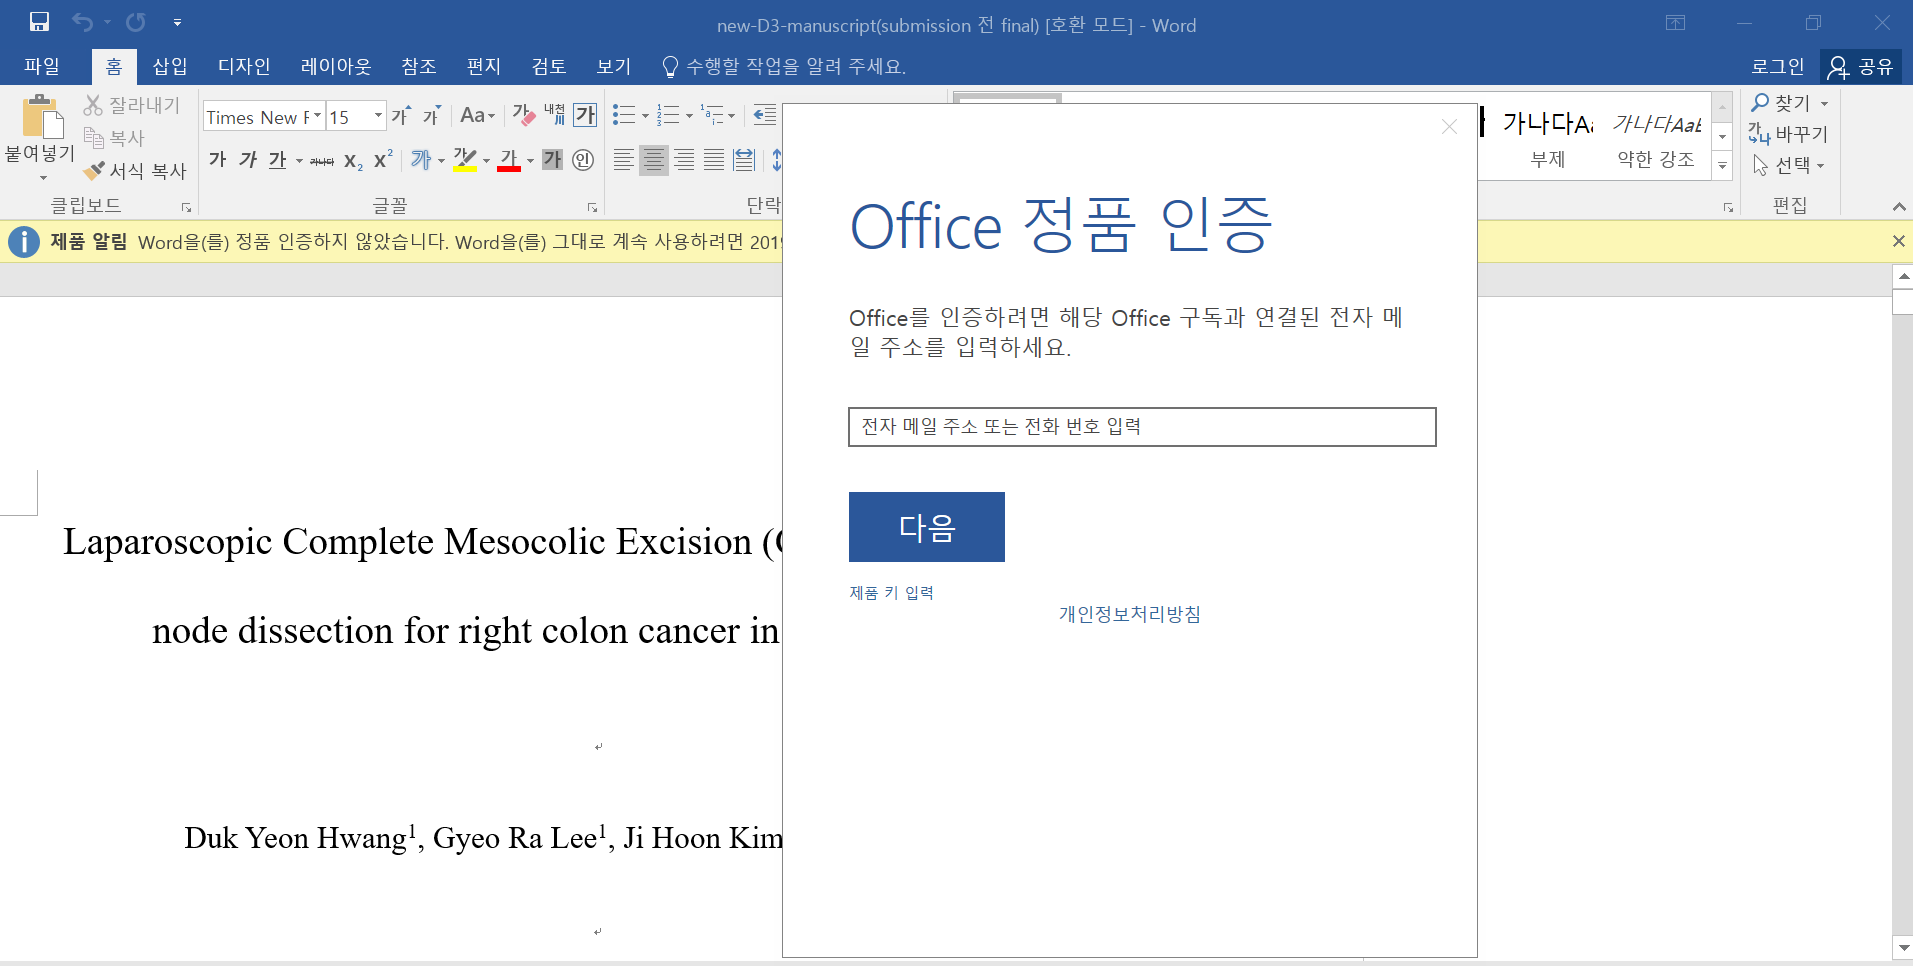
Task: Apply superscript formatting
Action: (x=383, y=160)
